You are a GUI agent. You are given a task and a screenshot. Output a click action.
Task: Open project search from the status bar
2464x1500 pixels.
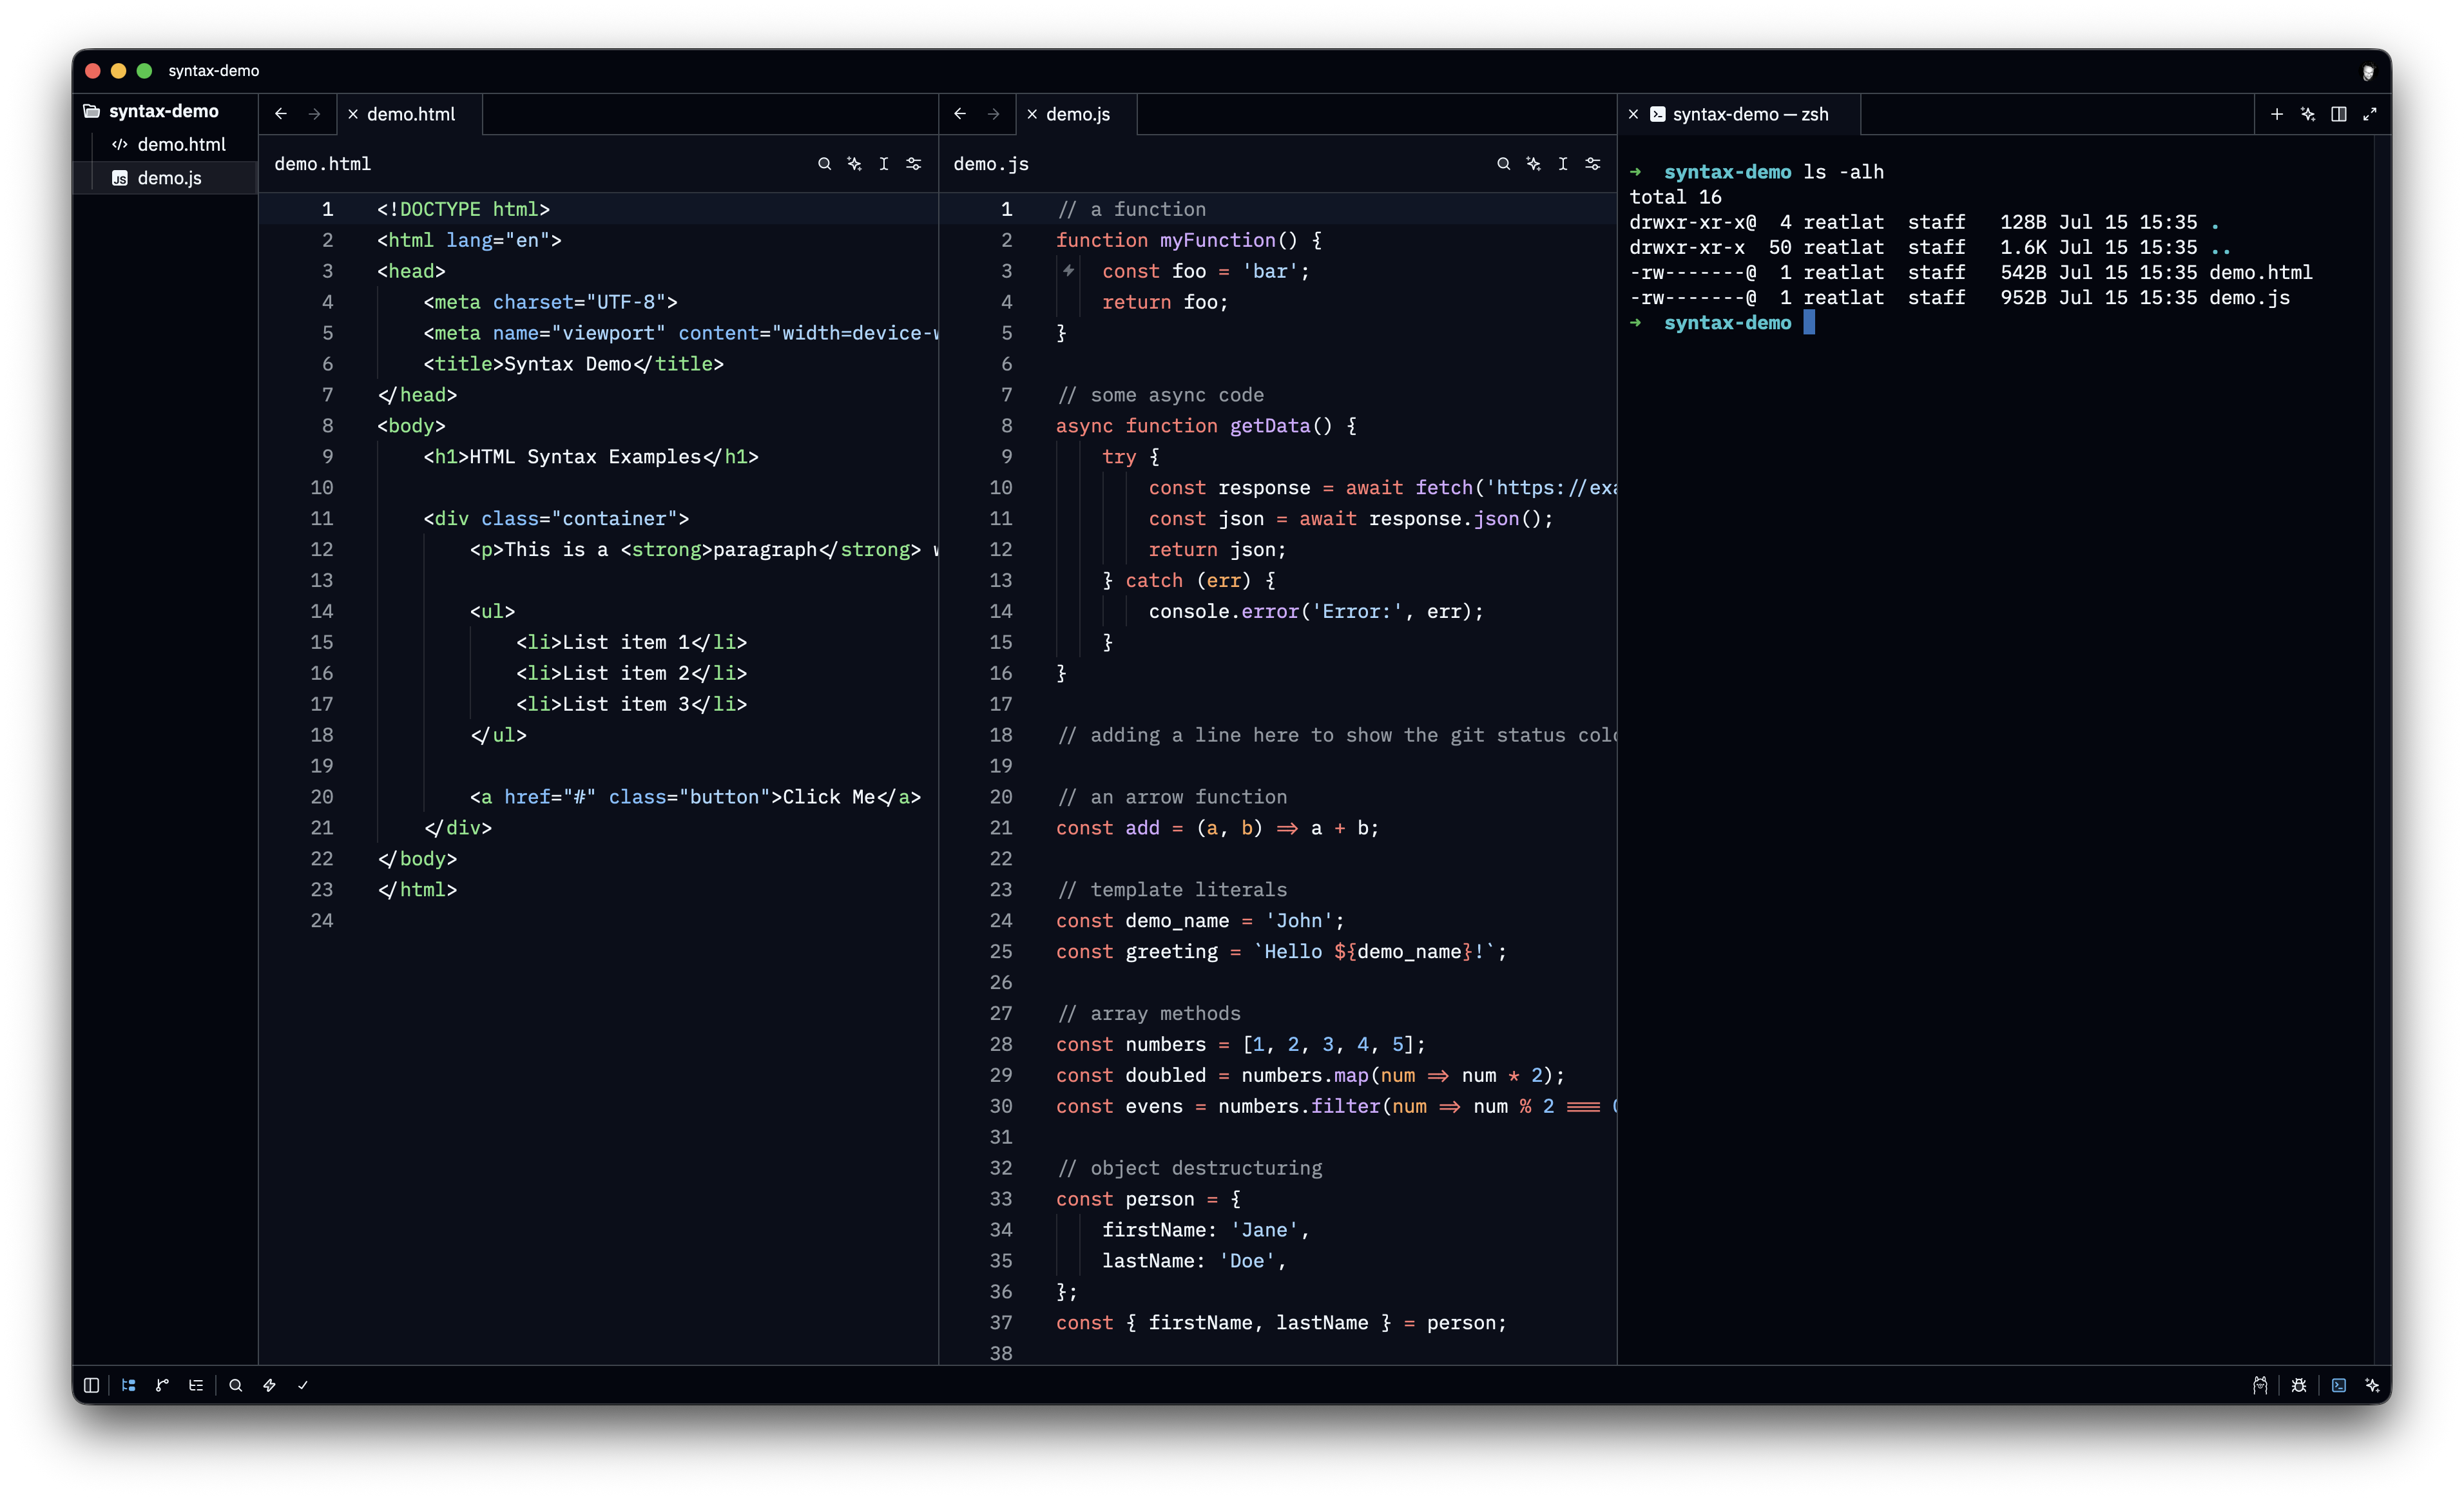coord(236,1385)
